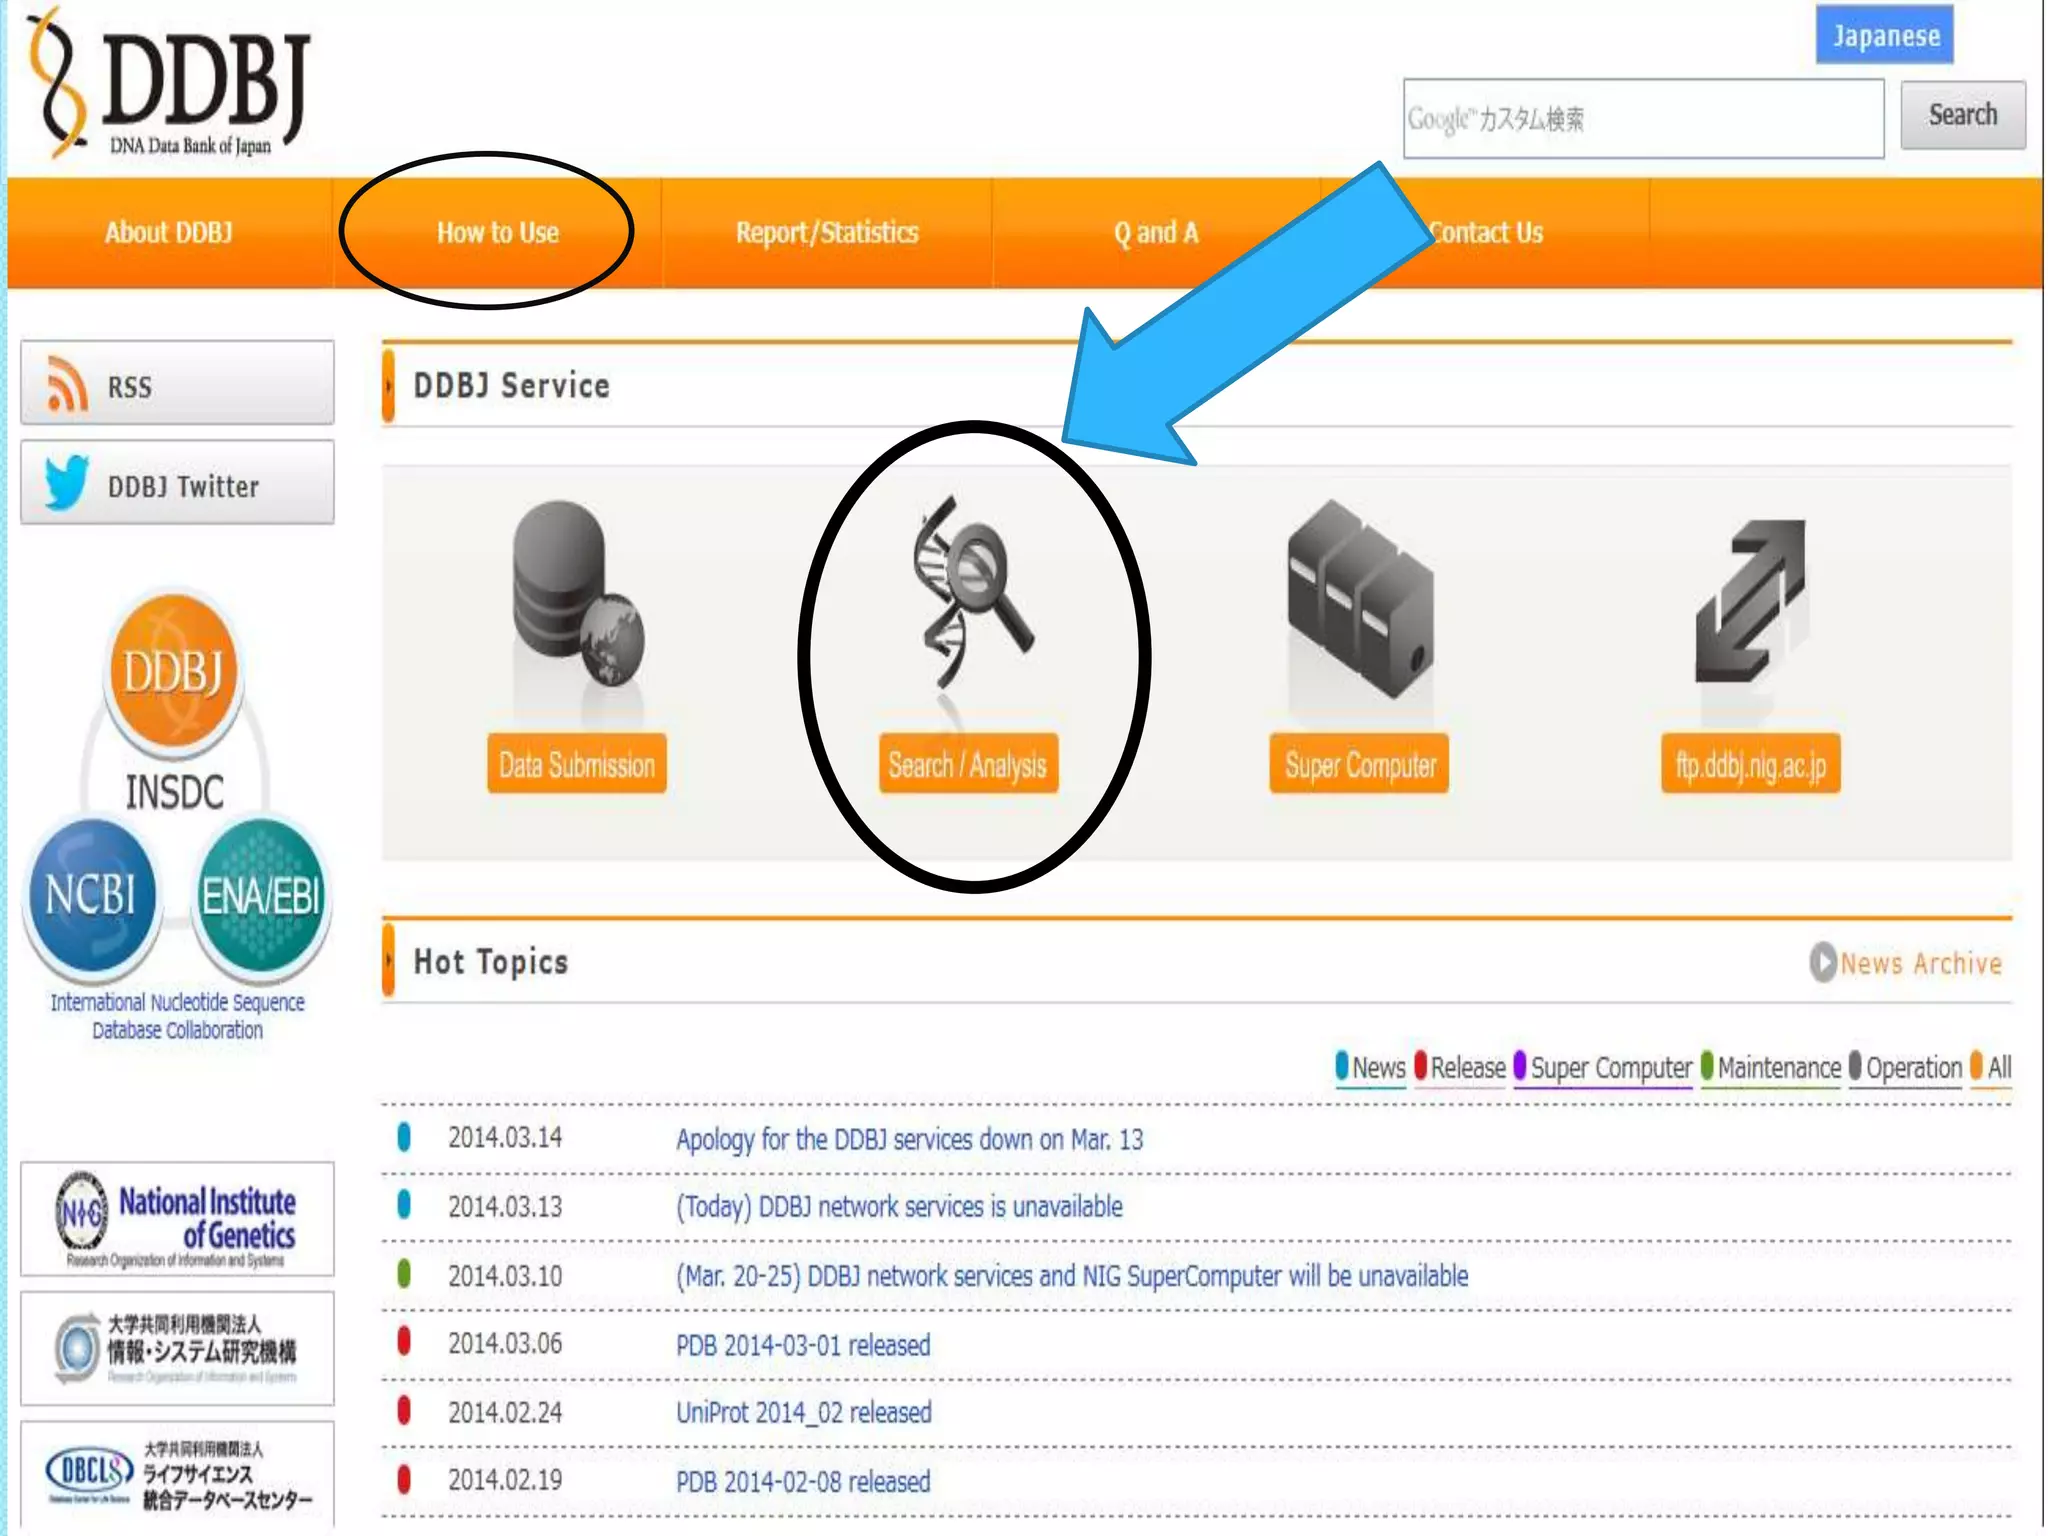Filter hot topics by News
The width and height of the screenshot is (2048, 1536).
tap(1371, 1067)
